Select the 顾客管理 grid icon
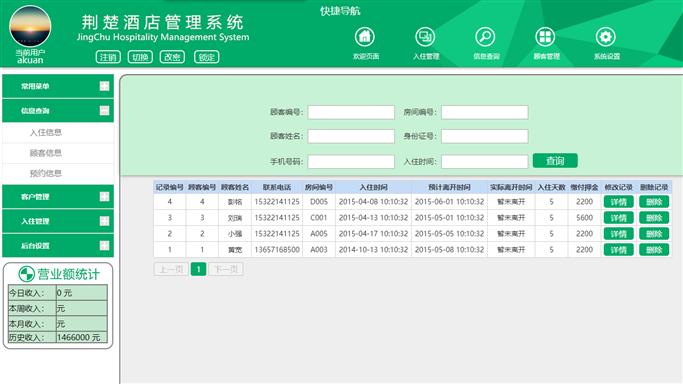 click(545, 37)
